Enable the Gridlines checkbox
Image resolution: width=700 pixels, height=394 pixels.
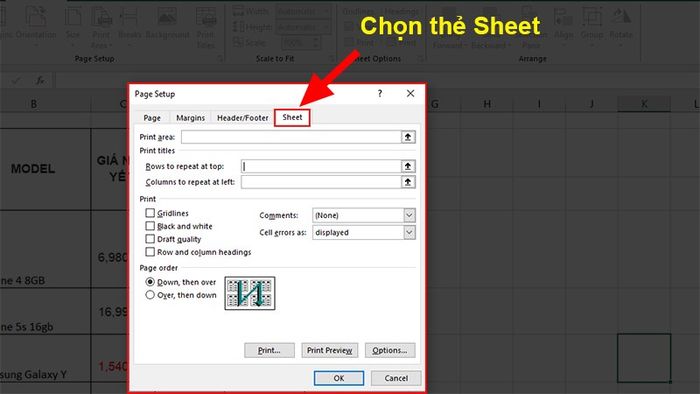point(150,213)
